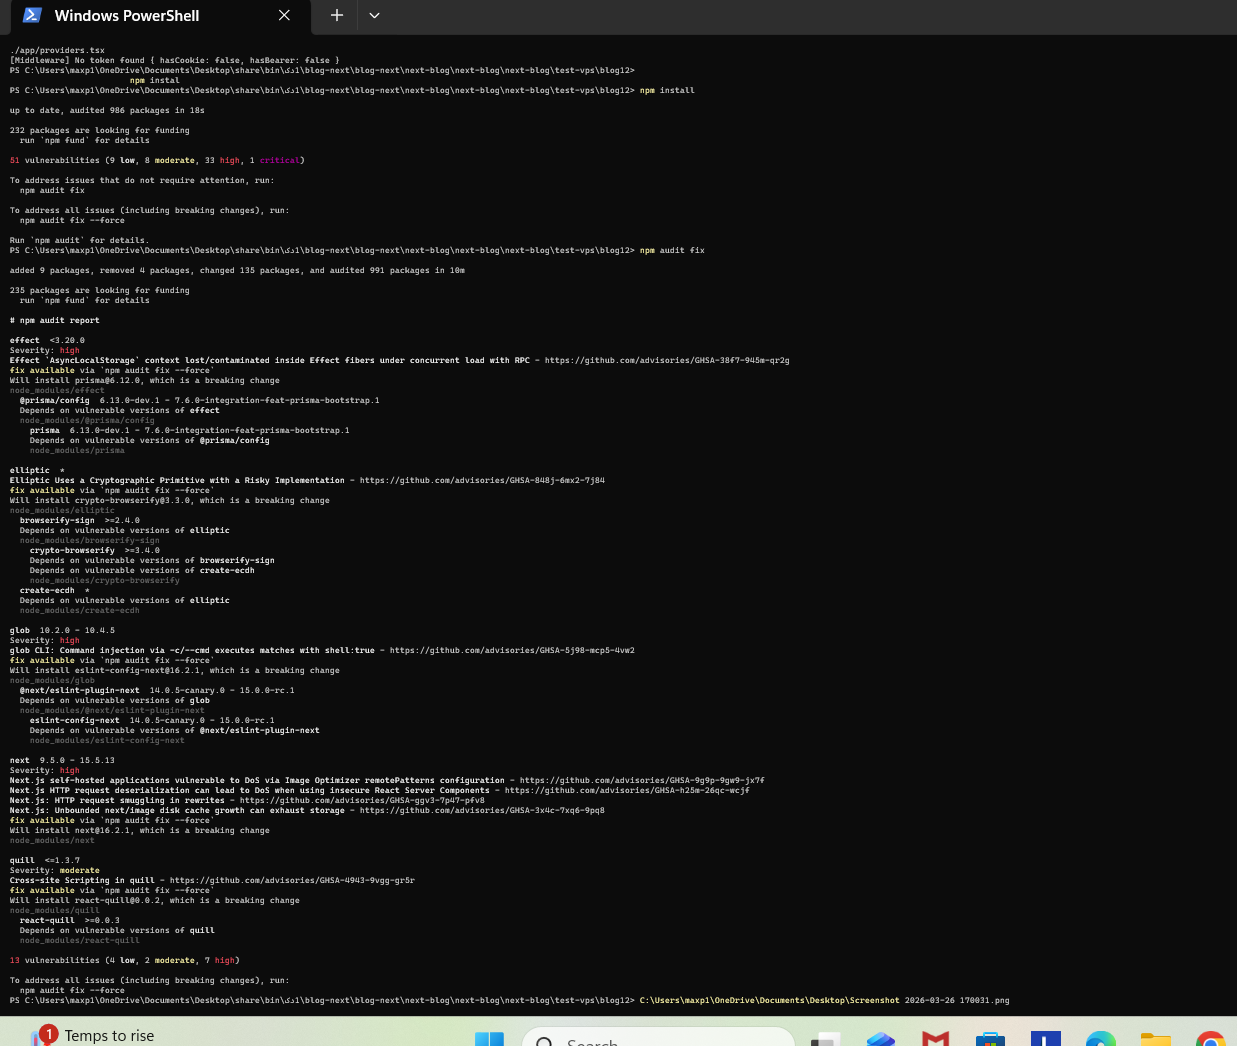Click the 'node_modules/eslint-config-next' path
This screenshot has width=1237, height=1046.
[x=107, y=740]
